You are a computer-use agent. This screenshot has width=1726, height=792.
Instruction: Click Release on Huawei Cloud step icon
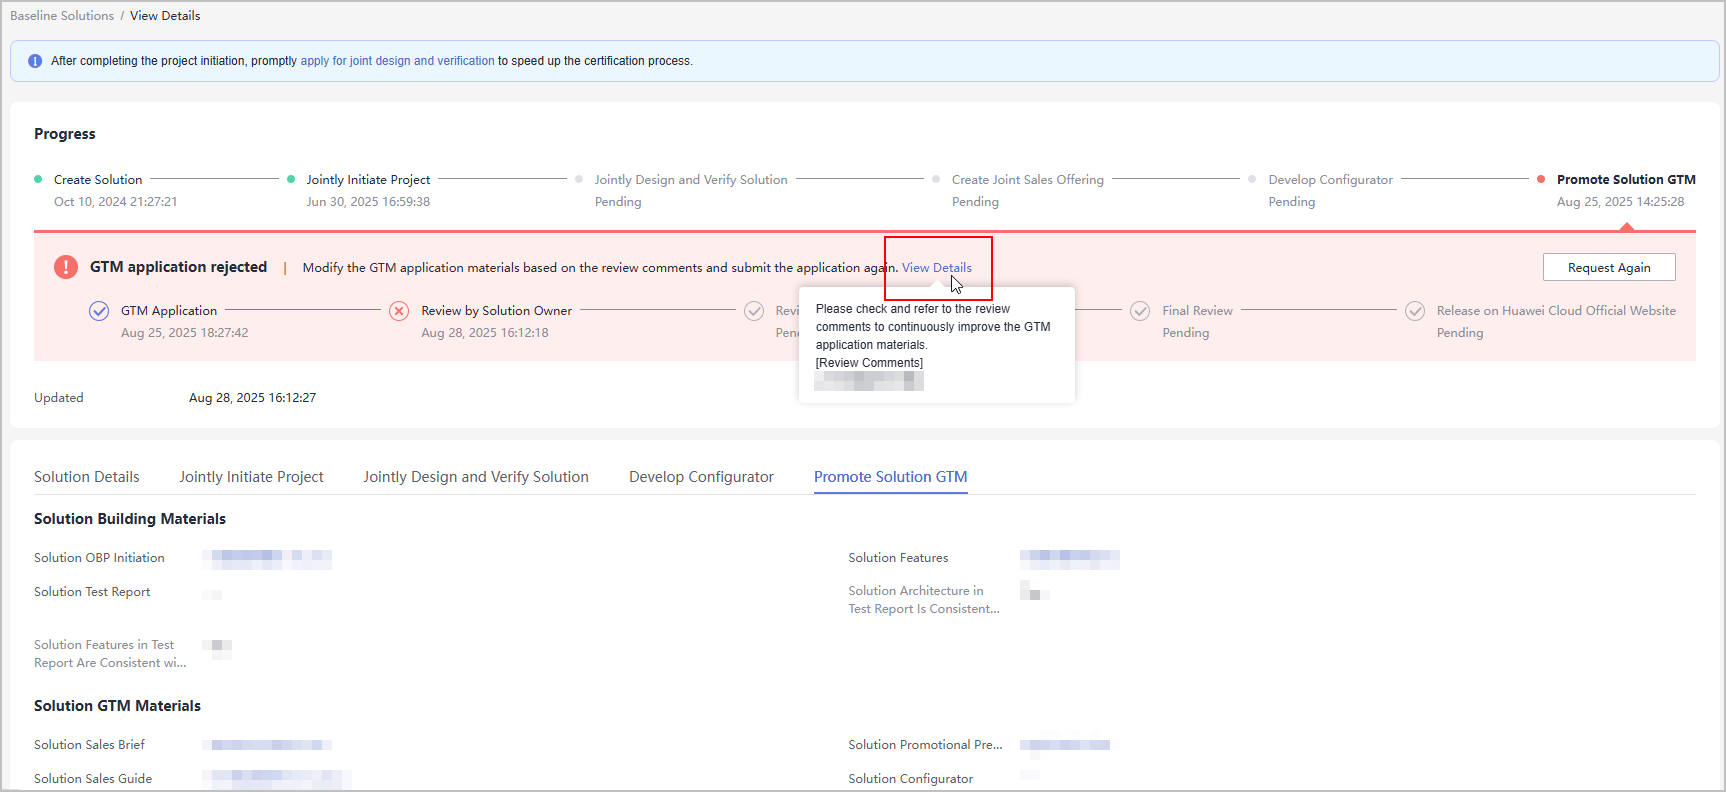pyautogui.click(x=1415, y=311)
